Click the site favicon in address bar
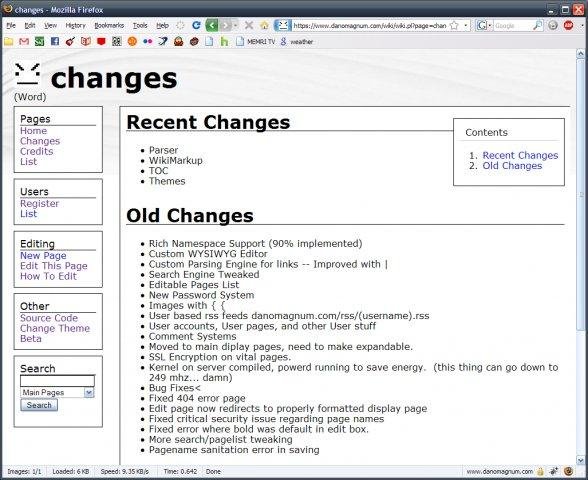 click(x=283, y=26)
